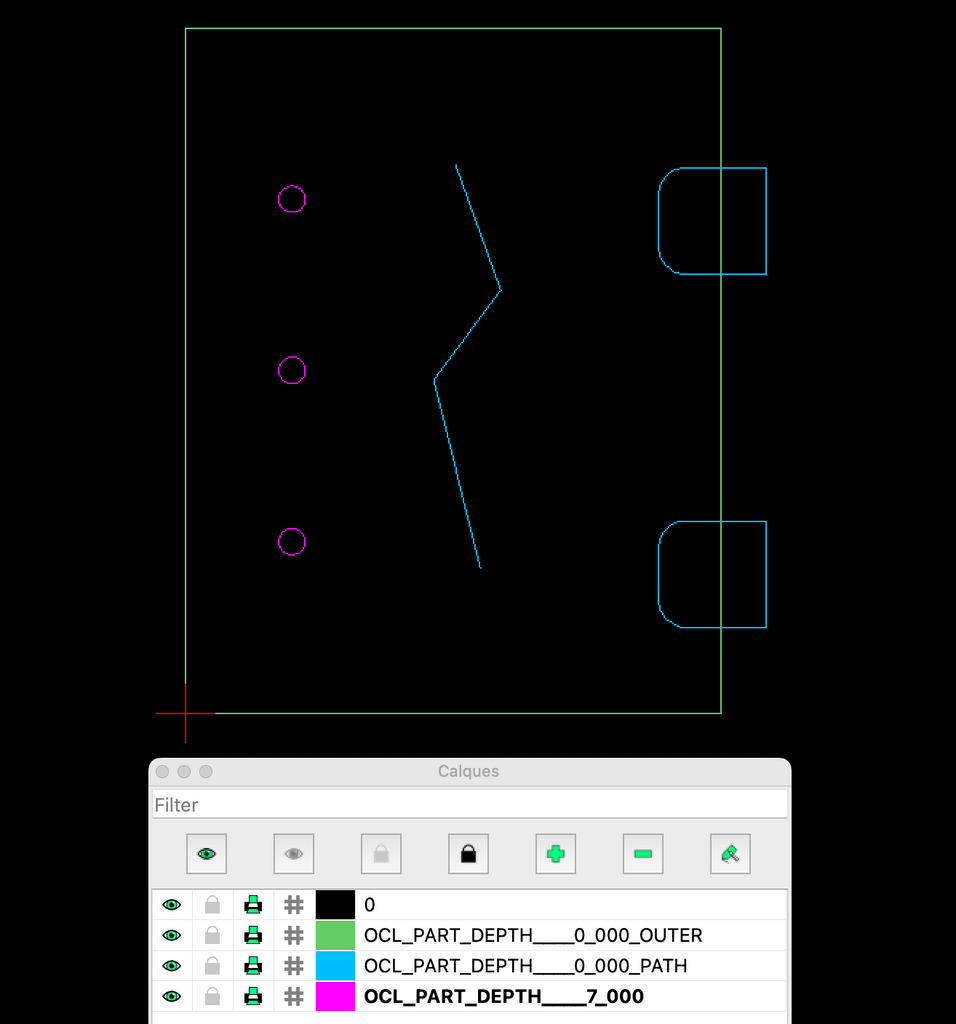The width and height of the screenshot is (956, 1024).
Task: Click the magenta swatch of 7_000 layer
Action: 335,997
